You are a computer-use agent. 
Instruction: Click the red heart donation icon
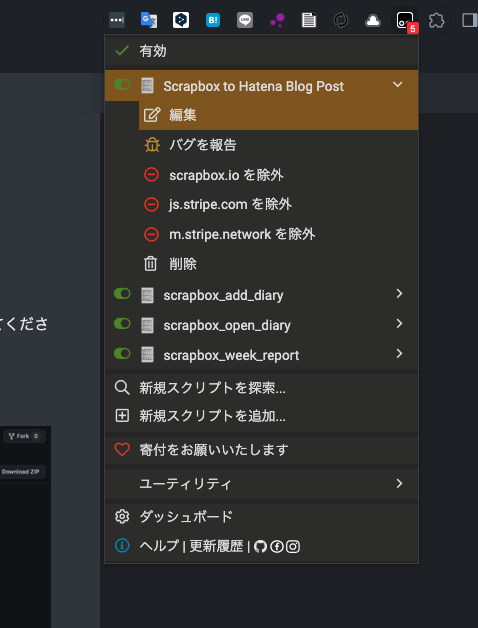(122, 449)
